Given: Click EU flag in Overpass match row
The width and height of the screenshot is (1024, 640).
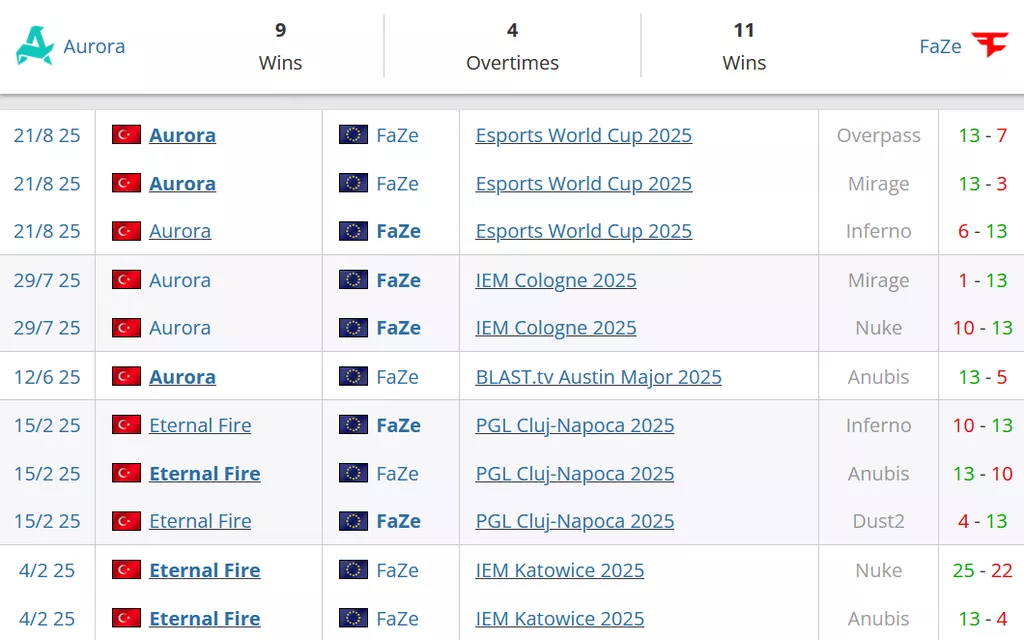Looking at the screenshot, I should point(353,135).
